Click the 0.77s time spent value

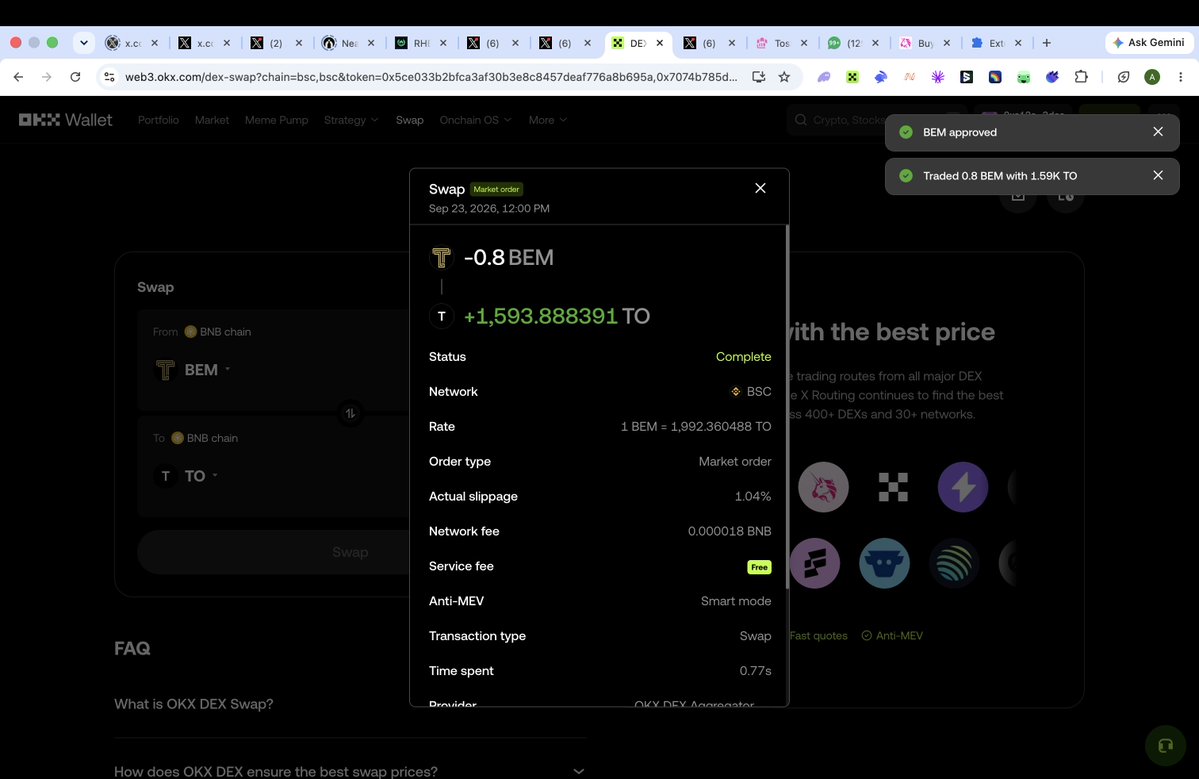click(x=755, y=670)
